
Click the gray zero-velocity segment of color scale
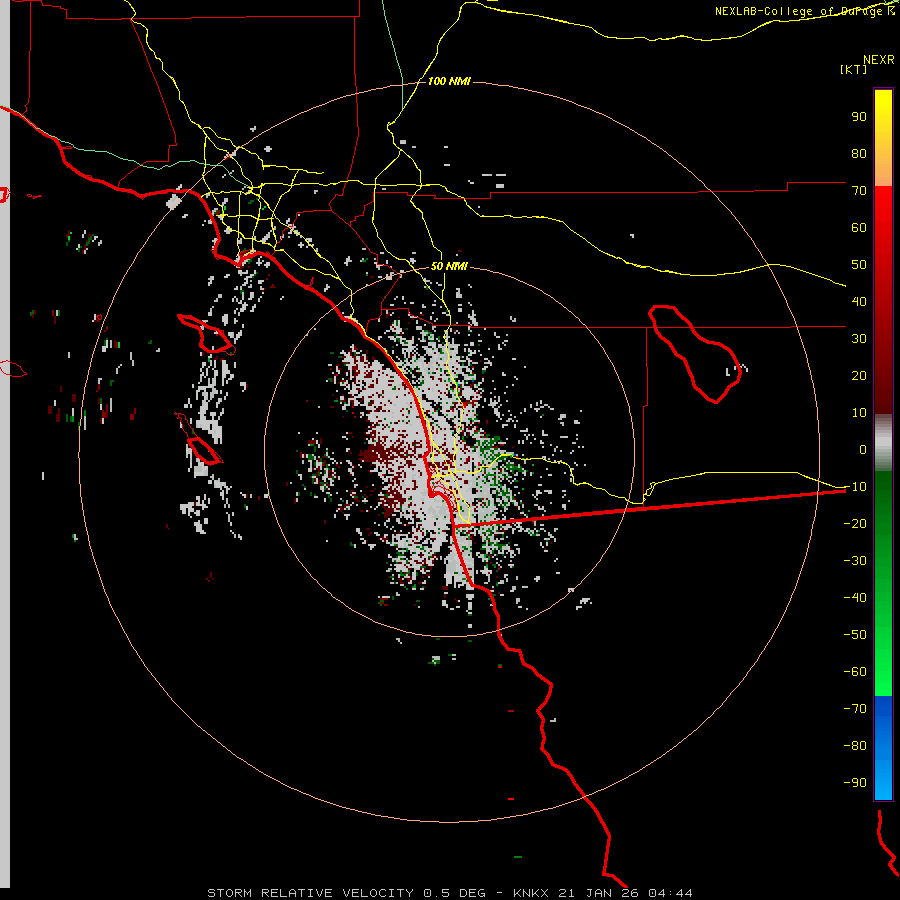(883, 443)
